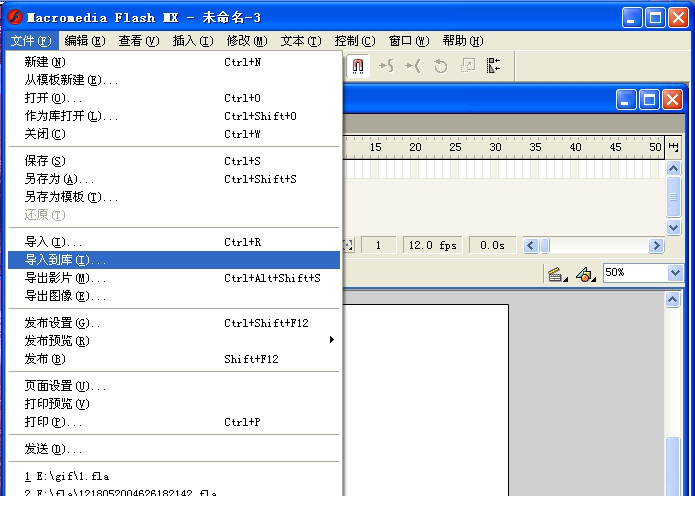The width and height of the screenshot is (695, 515).
Task: Choose Publish Settings (发布设置)
Action: [174, 323]
